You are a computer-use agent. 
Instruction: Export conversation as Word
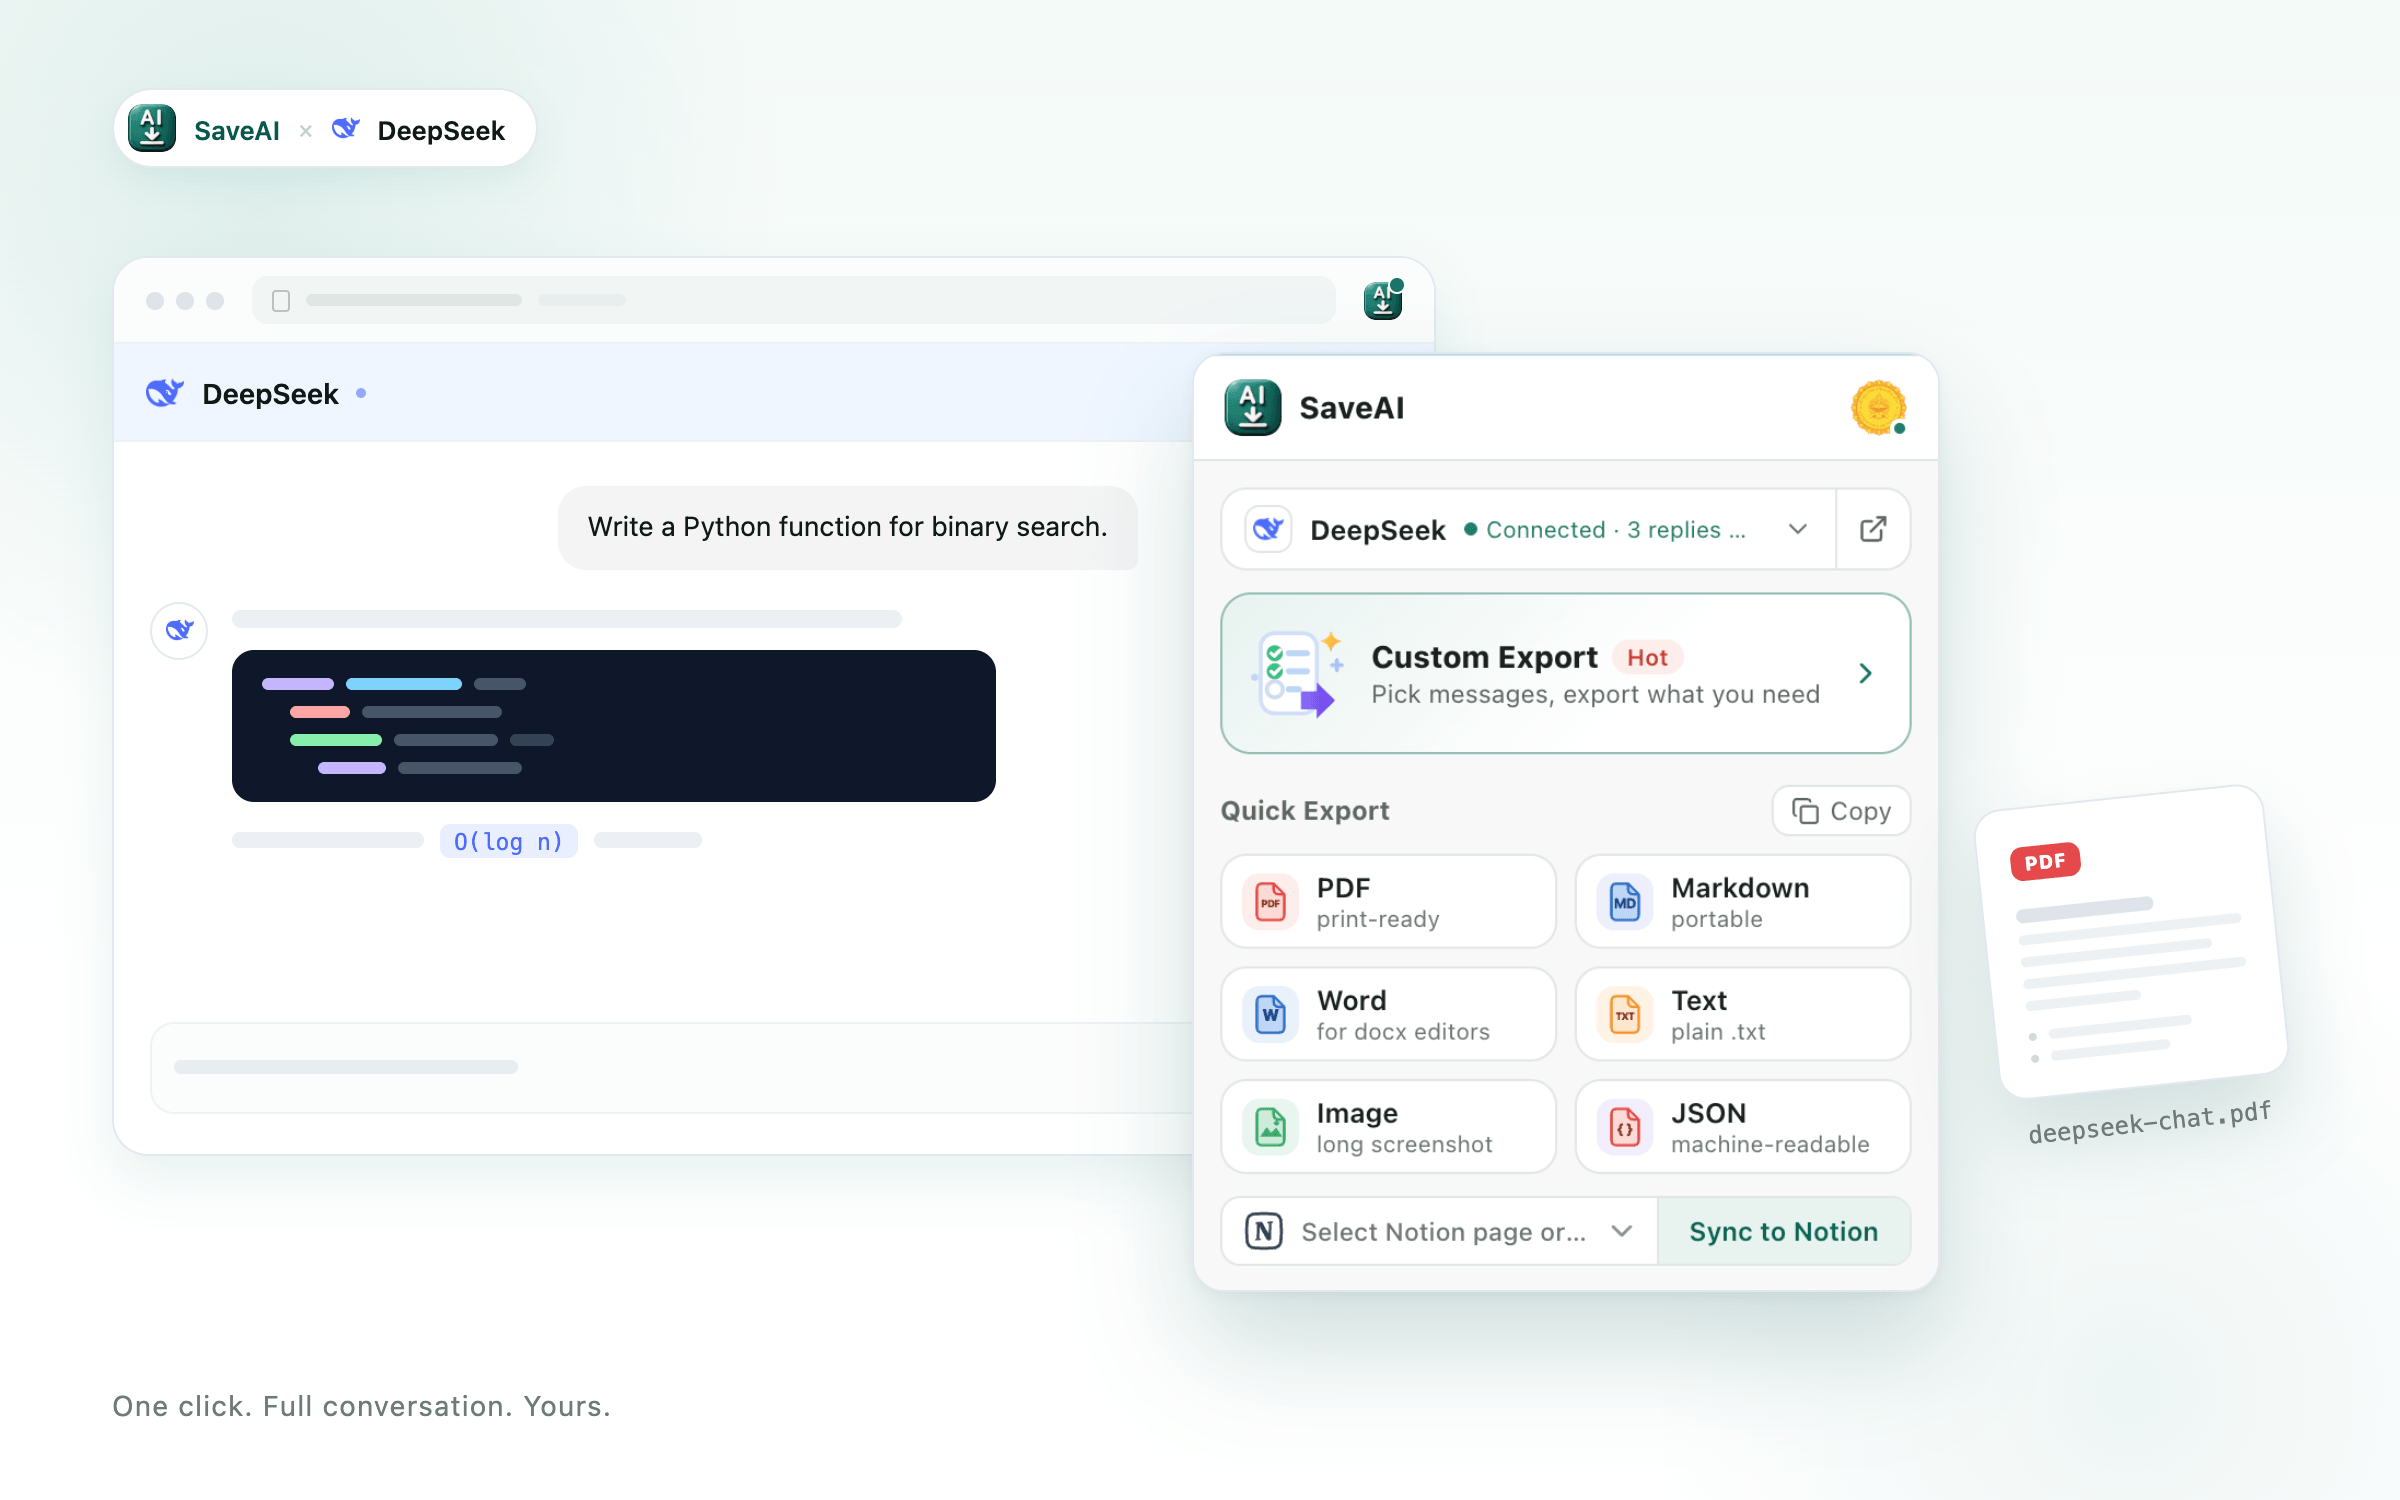(x=1388, y=1014)
